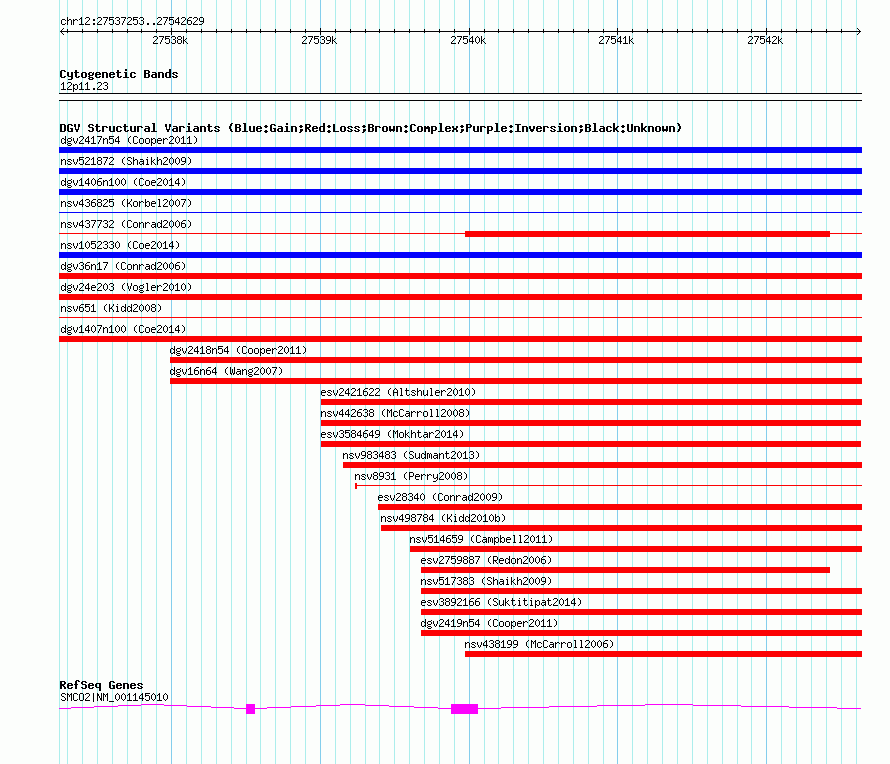Select variant esv2759887 (Redon2006) label

(486, 560)
